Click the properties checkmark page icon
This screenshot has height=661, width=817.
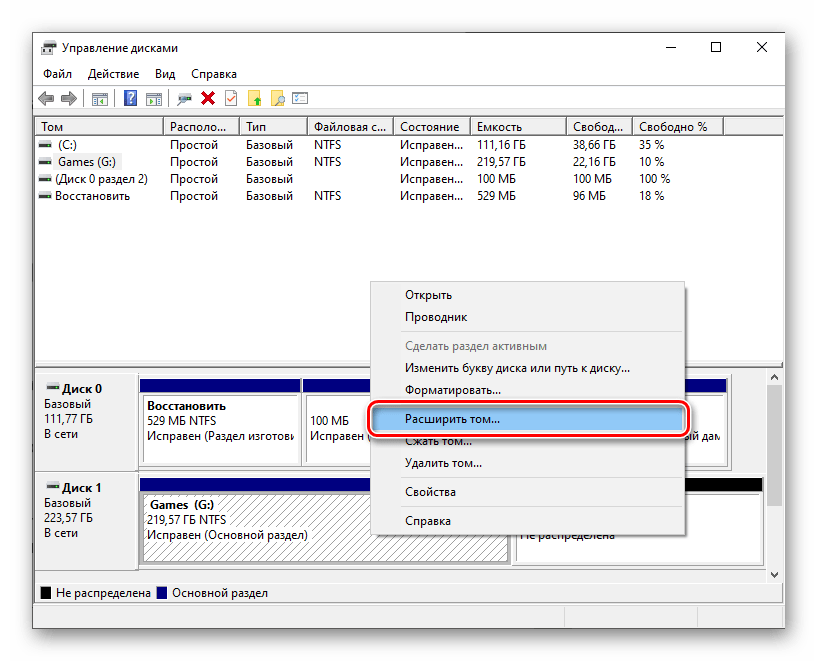pyautogui.click(x=231, y=98)
